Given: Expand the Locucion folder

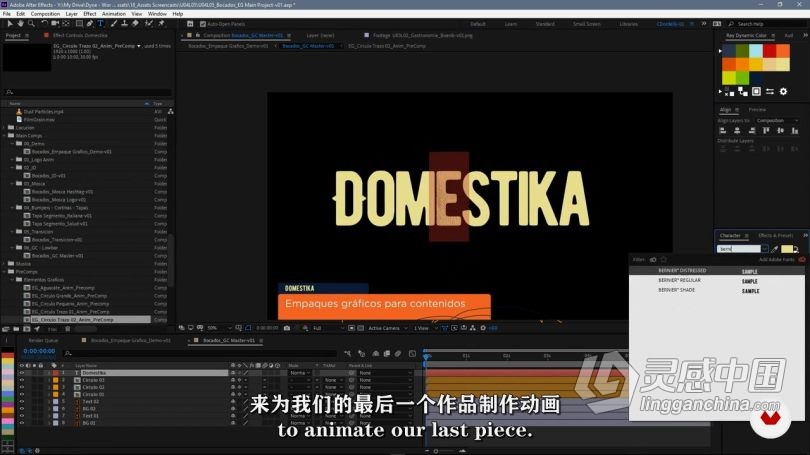Looking at the screenshot, I should (5, 128).
